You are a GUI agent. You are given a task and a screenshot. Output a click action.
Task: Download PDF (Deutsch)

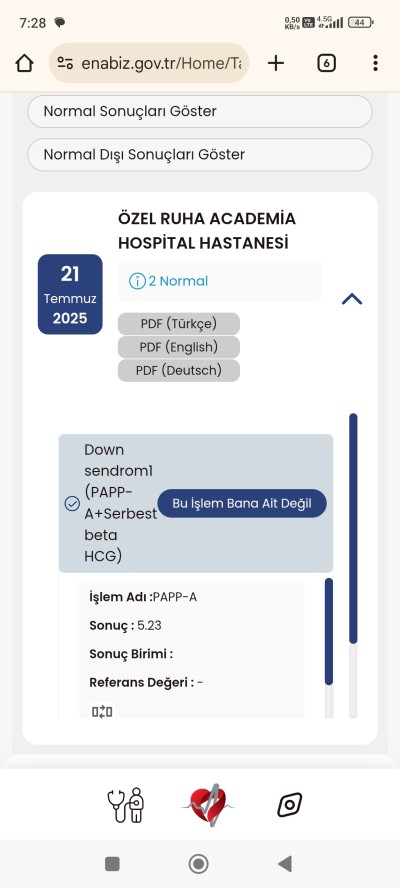[x=179, y=371]
